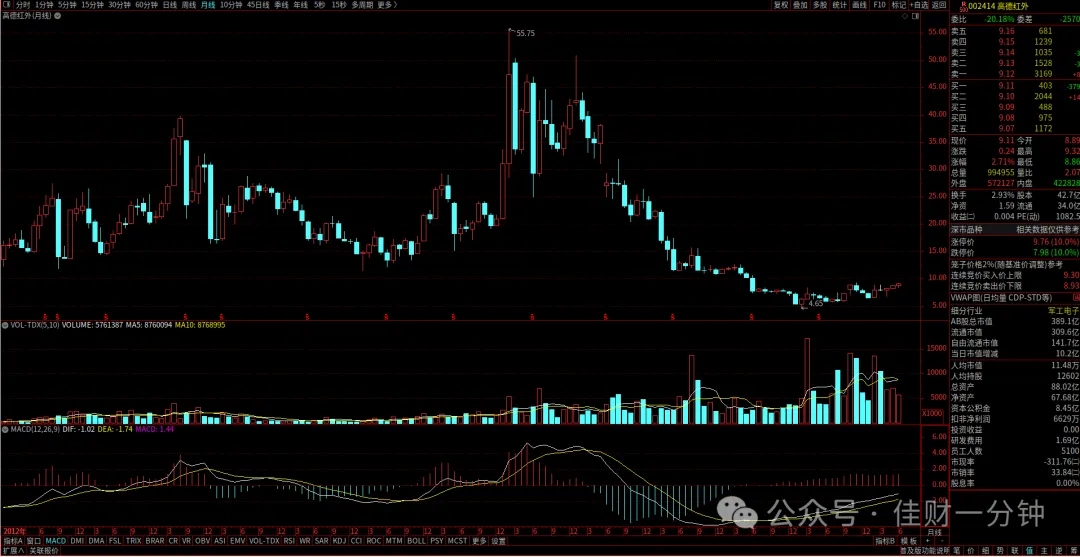Switch to the 60分钟 period
Image resolution: width=1080 pixels, height=557 pixels.
pyautogui.click(x=146, y=4)
